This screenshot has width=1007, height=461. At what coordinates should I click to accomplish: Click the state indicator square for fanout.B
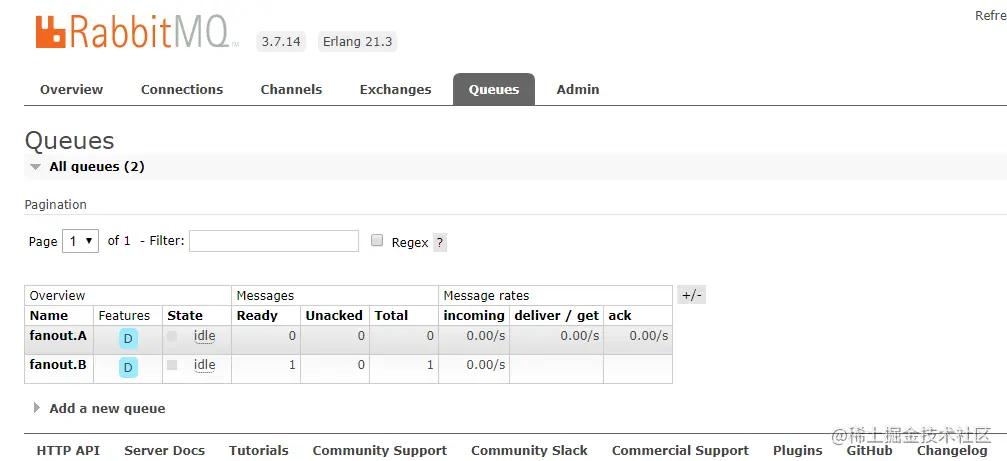click(172, 365)
